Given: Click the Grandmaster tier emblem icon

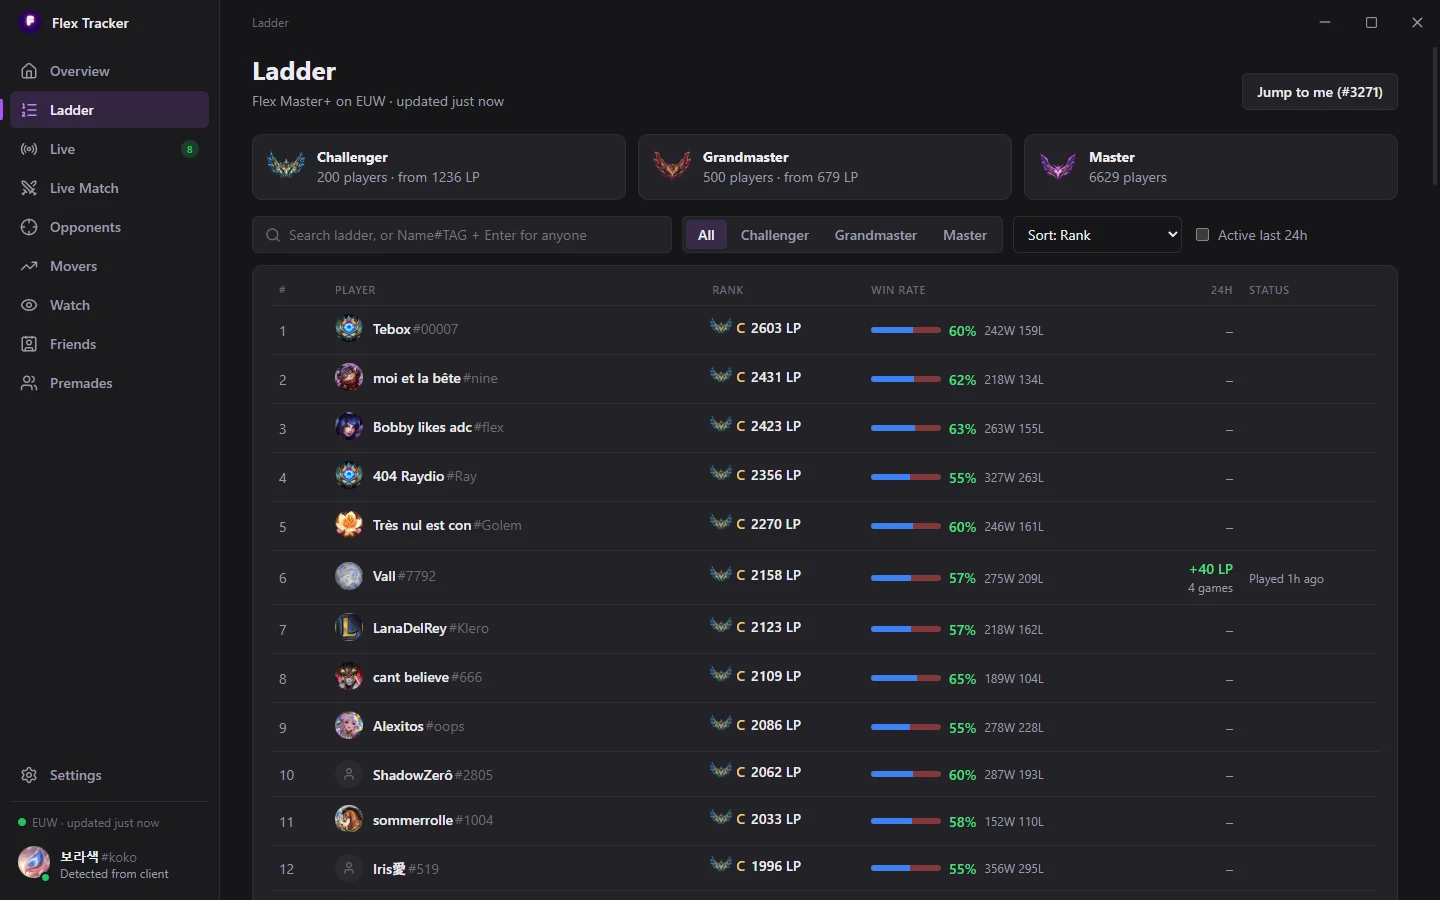Looking at the screenshot, I should pos(672,166).
